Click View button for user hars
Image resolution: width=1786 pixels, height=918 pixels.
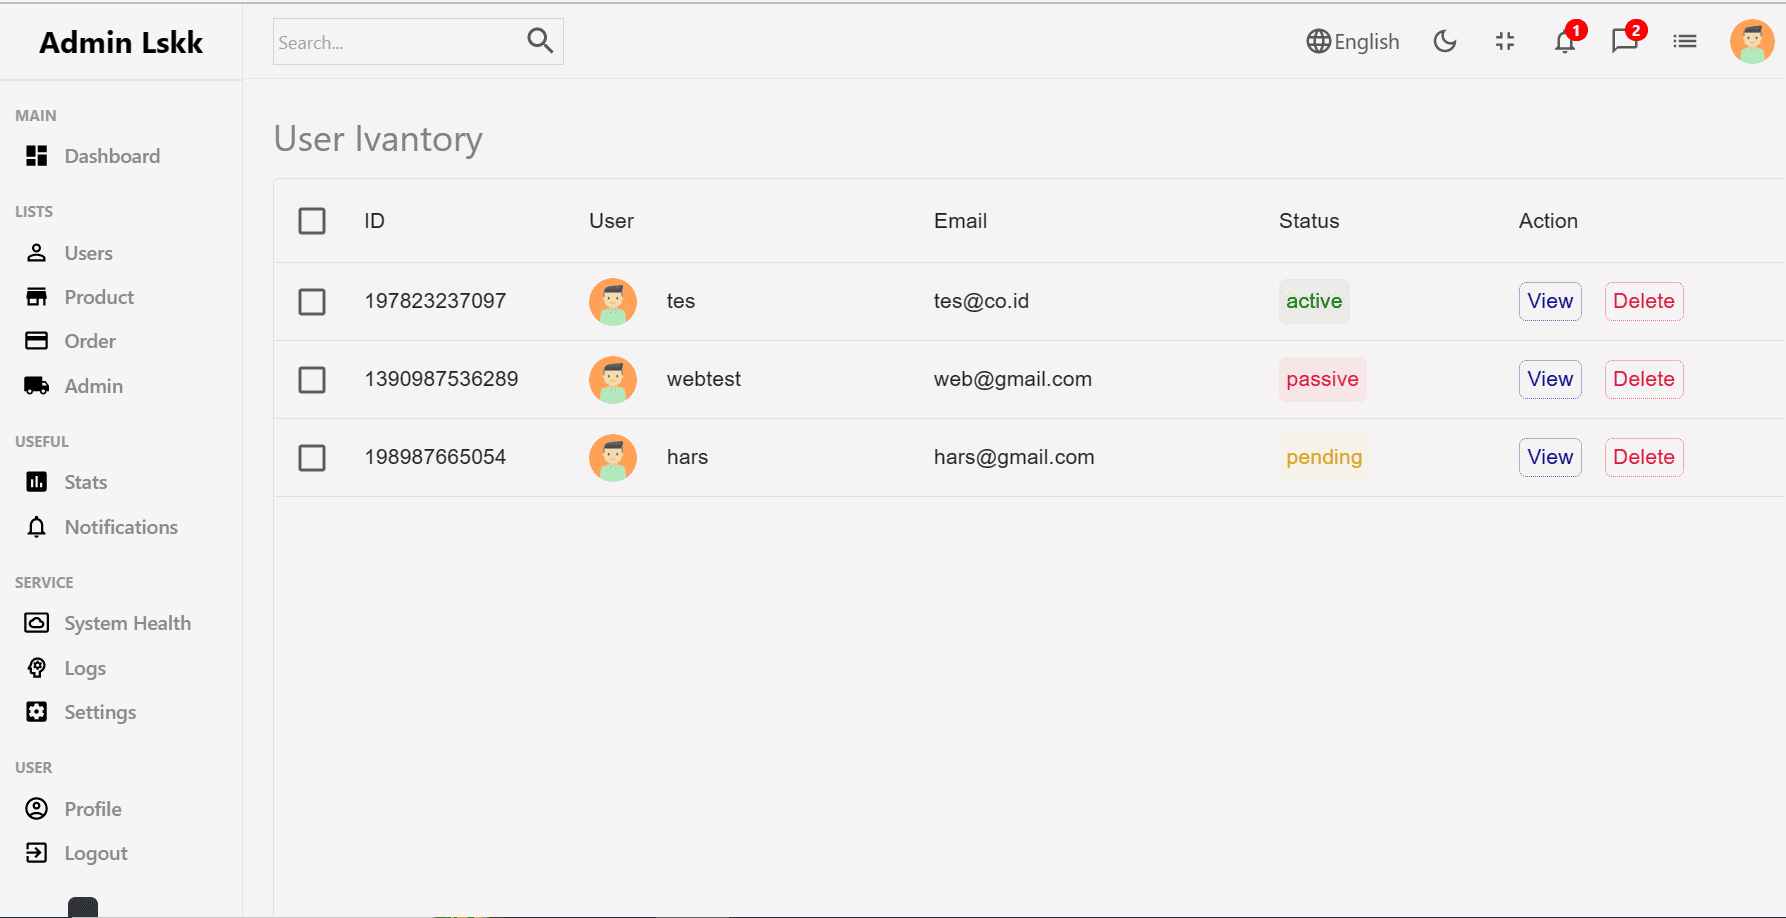point(1550,457)
